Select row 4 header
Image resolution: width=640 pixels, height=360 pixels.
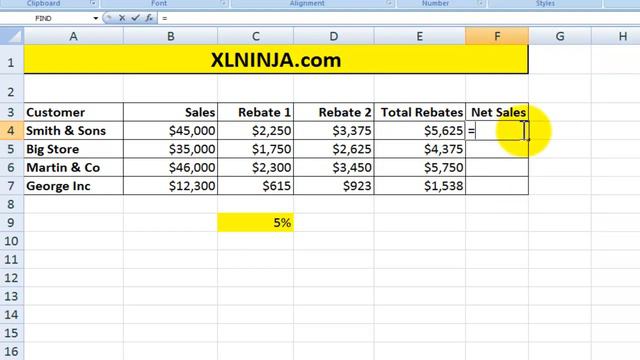12,131
